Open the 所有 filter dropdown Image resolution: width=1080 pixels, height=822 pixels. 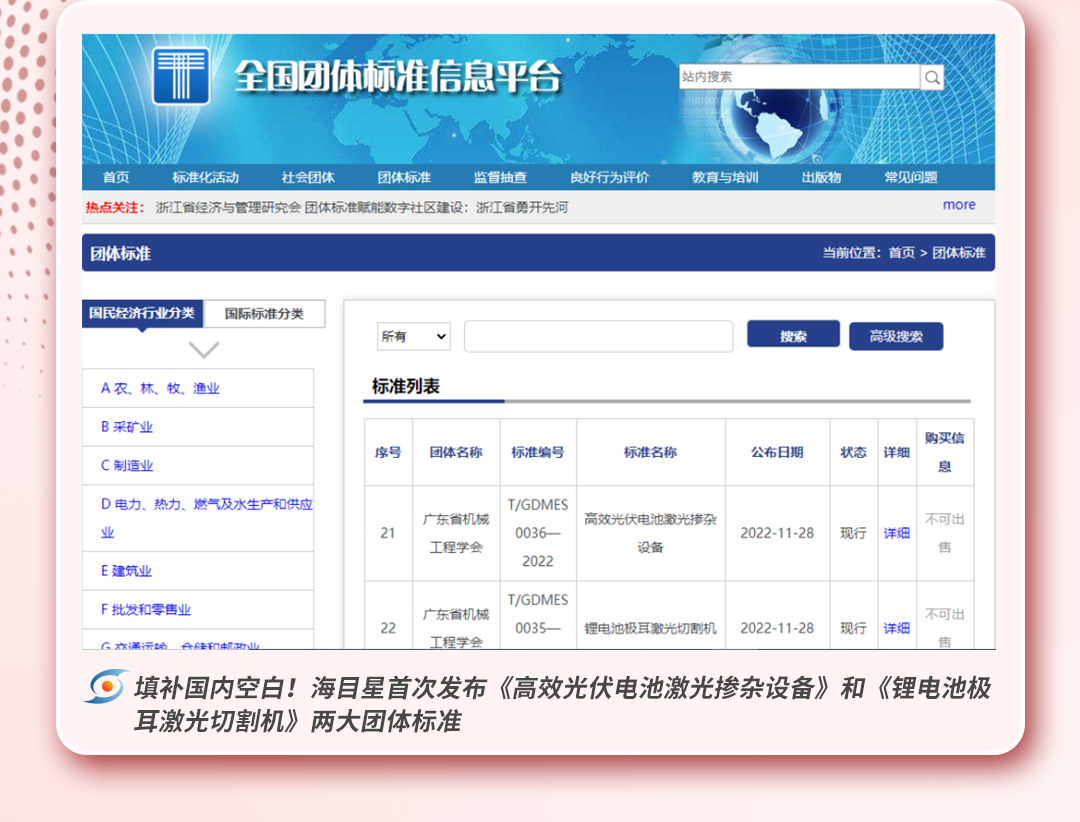point(413,336)
